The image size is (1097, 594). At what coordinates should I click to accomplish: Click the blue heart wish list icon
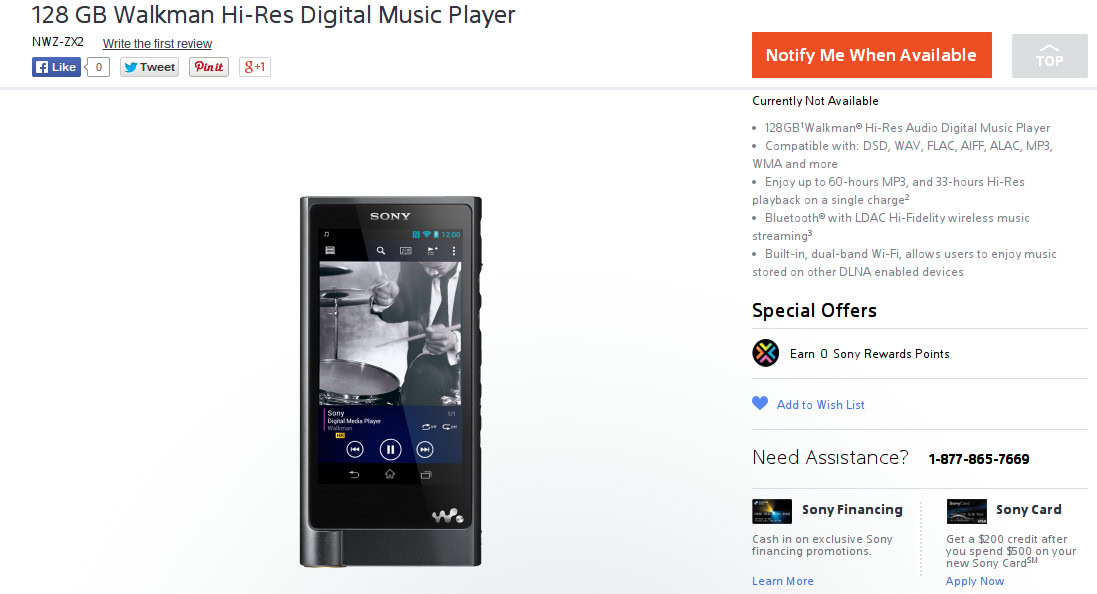[x=760, y=403]
